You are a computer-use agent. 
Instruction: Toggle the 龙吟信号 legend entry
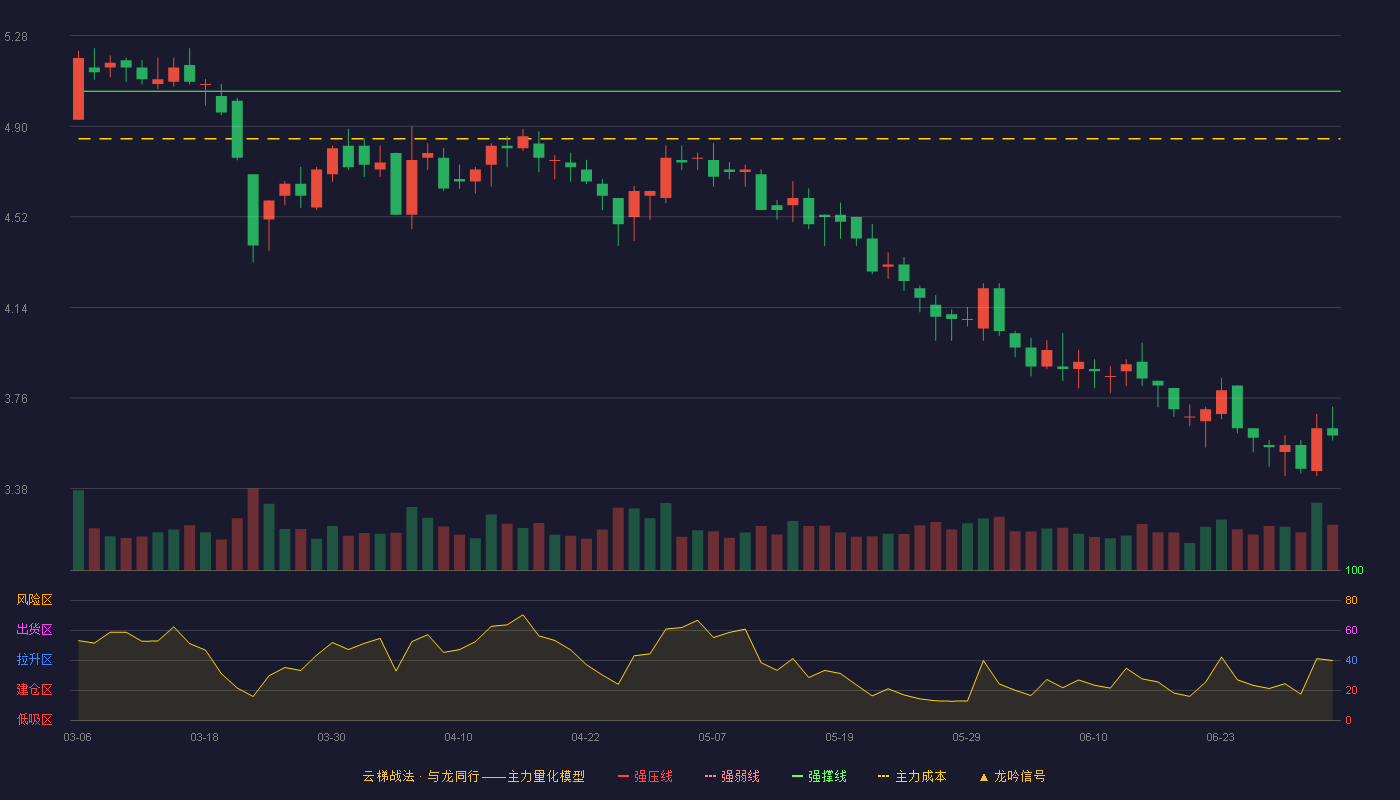pyautogui.click(x=1012, y=776)
